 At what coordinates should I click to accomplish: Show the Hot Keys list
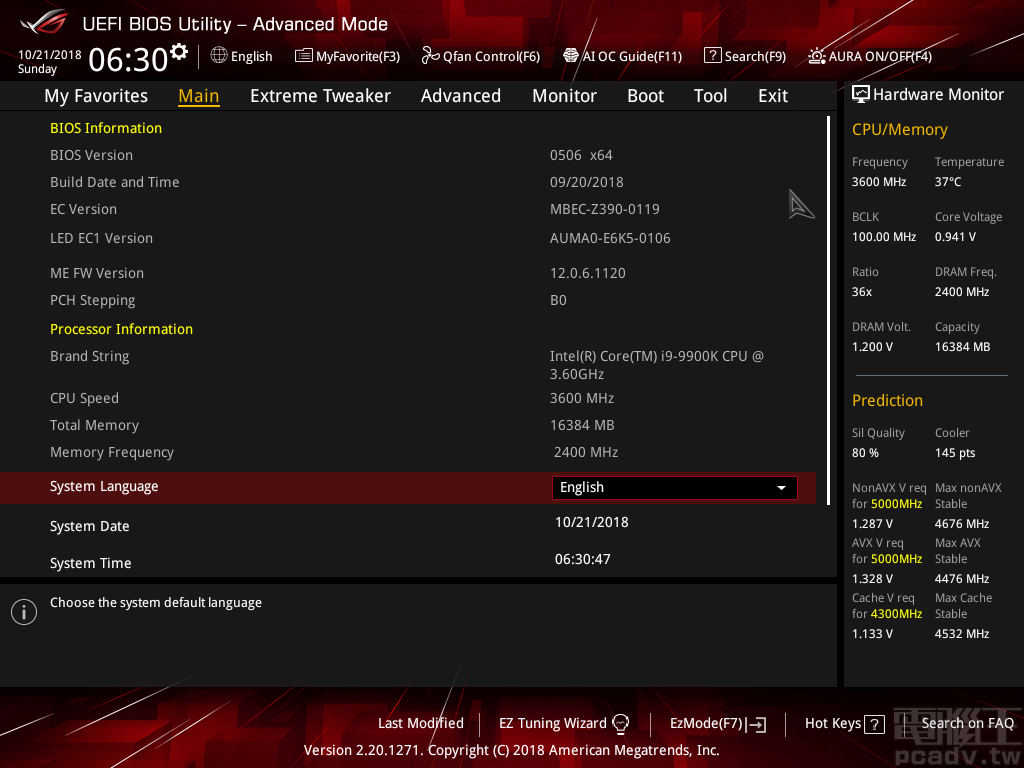point(833,723)
